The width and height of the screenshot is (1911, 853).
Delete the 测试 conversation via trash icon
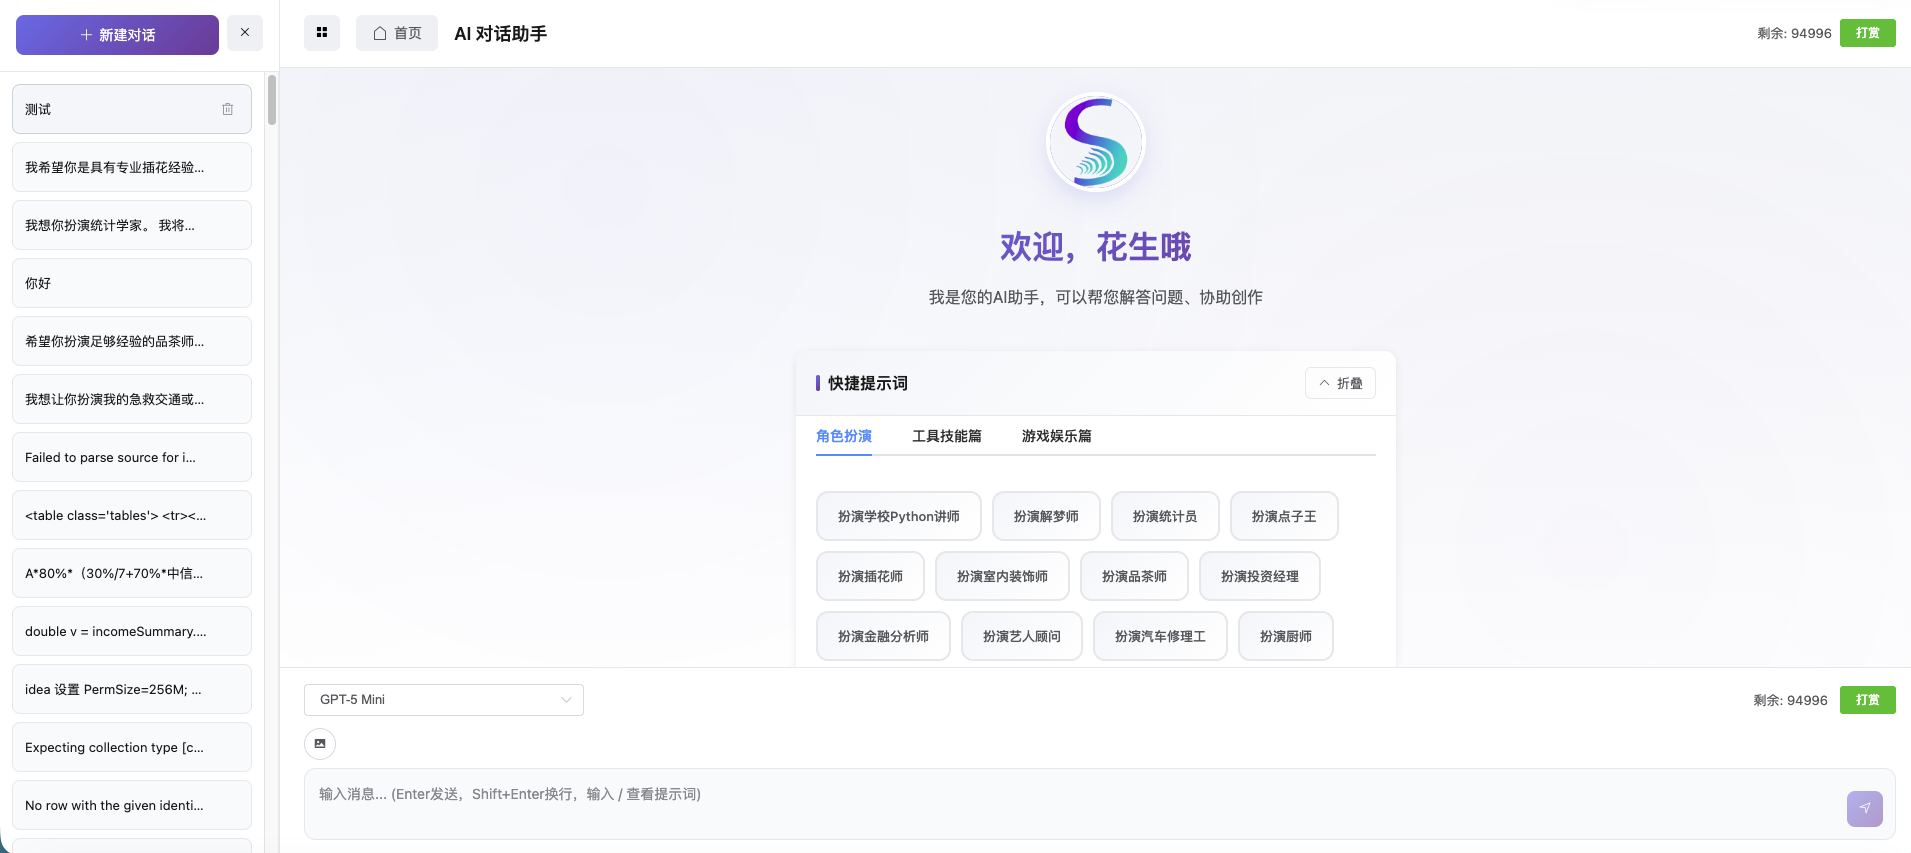[228, 109]
